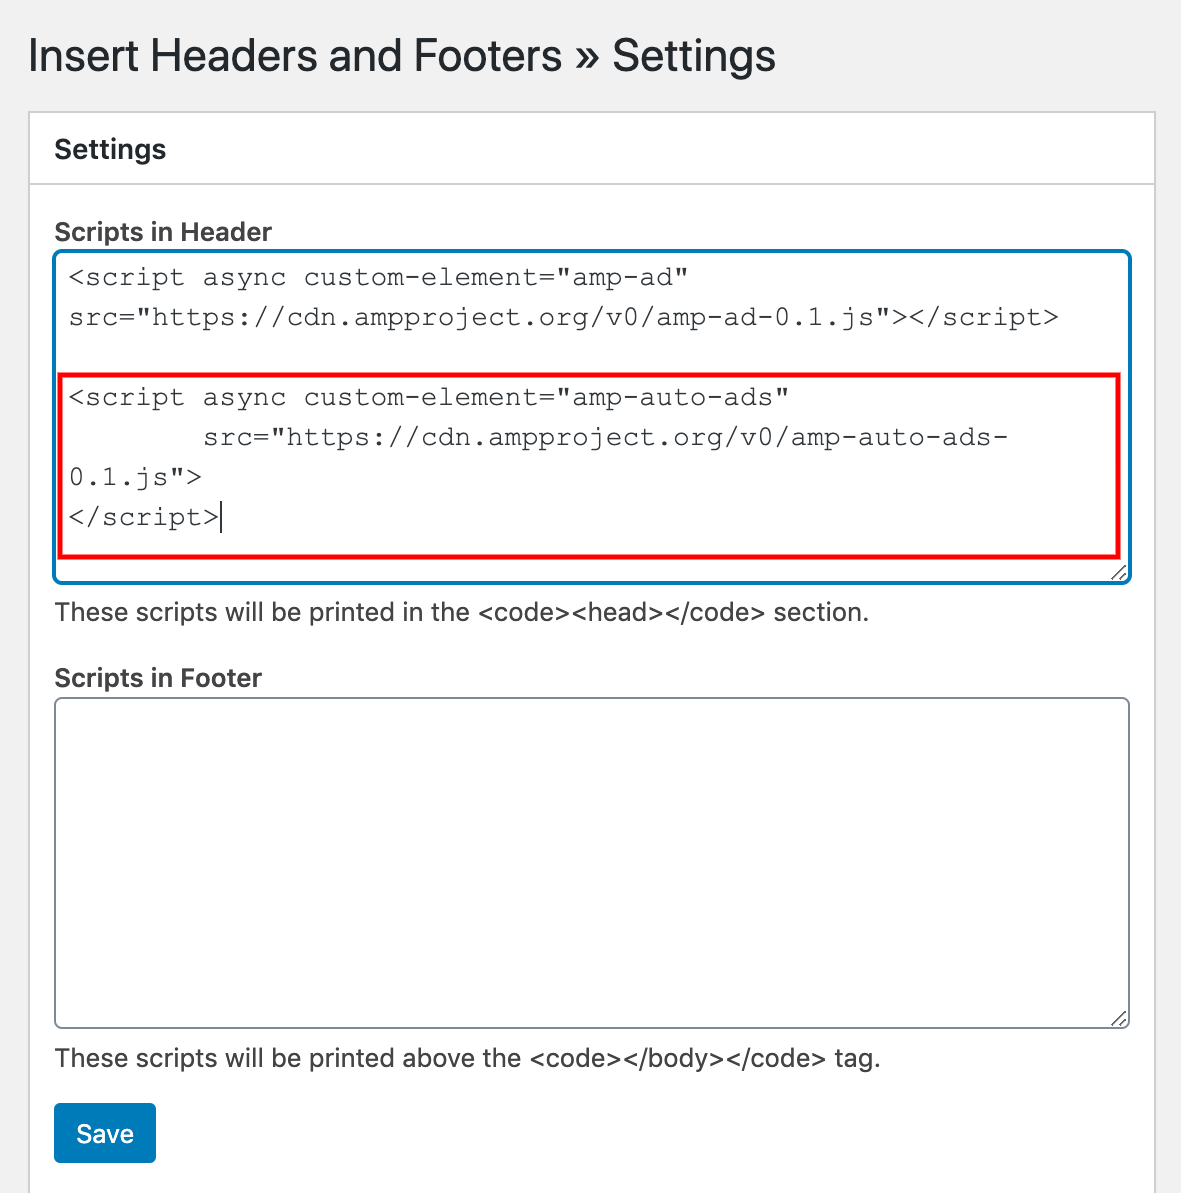The width and height of the screenshot is (1181, 1193).
Task: Click the blank line between the two scripts
Action: pos(400,357)
